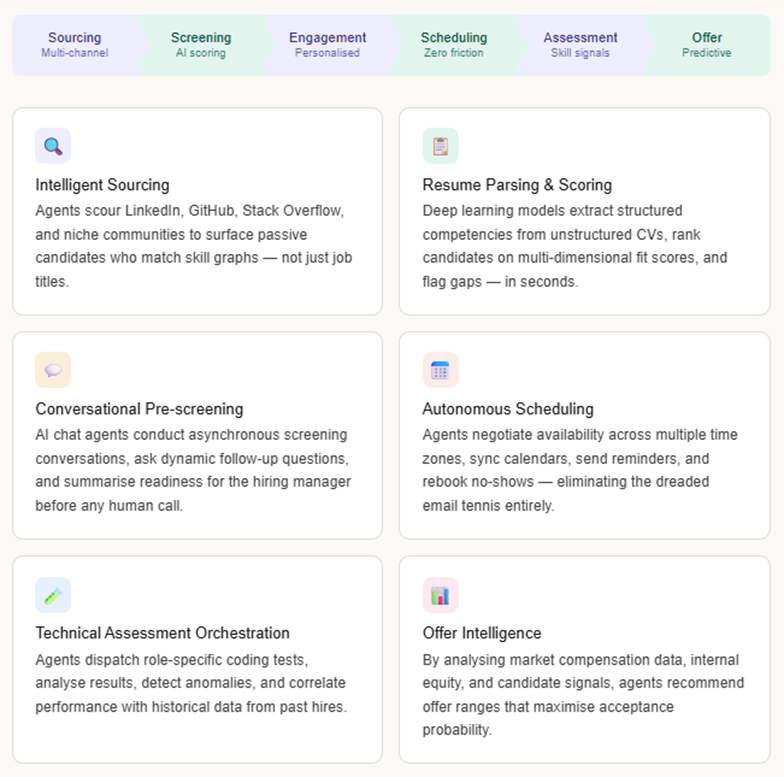Switch to the Assessment pipeline stage
The height and width of the screenshot is (777, 784).
tap(580, 44)
